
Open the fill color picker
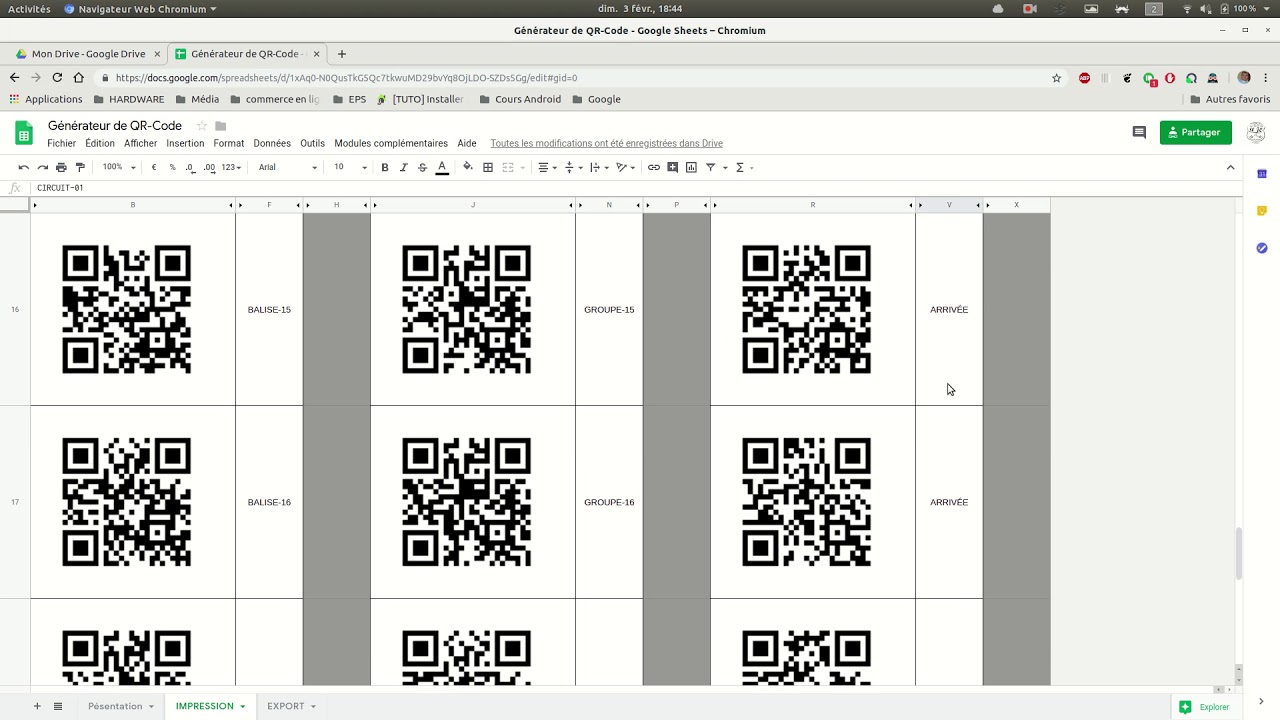coord(468,167)
